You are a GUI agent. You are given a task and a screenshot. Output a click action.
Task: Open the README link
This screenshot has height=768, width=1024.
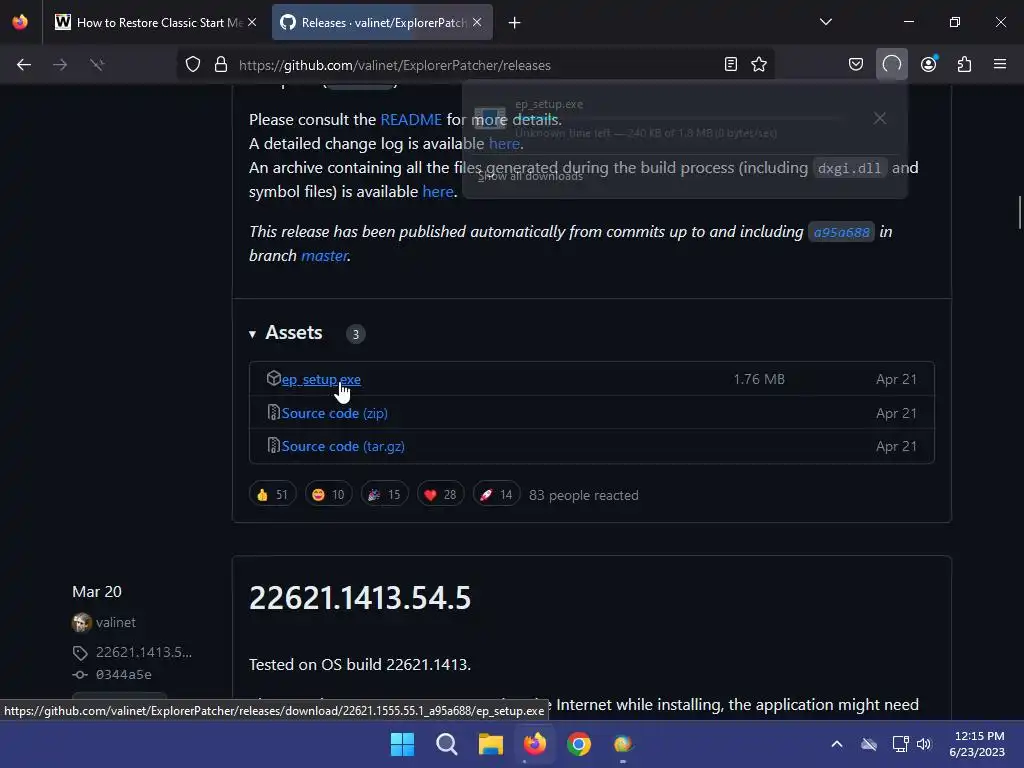[x=411, y=120]
